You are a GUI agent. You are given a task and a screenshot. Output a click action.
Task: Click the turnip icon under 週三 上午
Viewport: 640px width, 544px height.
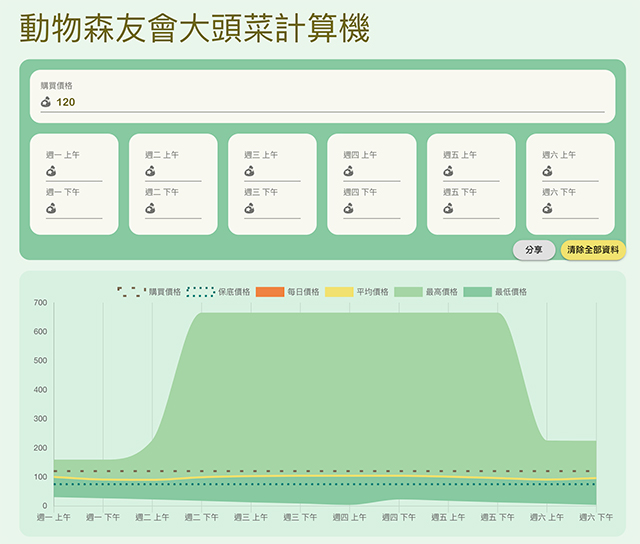click(x=249, y=171)
